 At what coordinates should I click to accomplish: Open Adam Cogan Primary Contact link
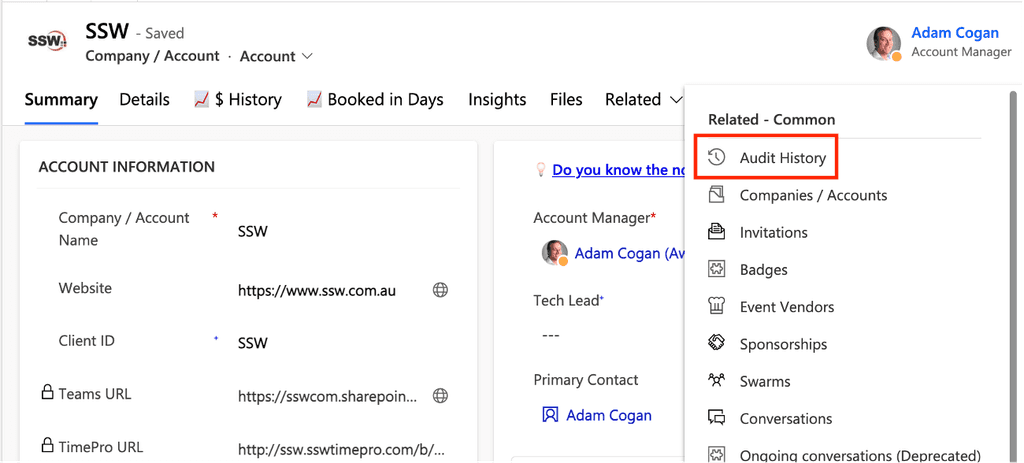(608, 415)
